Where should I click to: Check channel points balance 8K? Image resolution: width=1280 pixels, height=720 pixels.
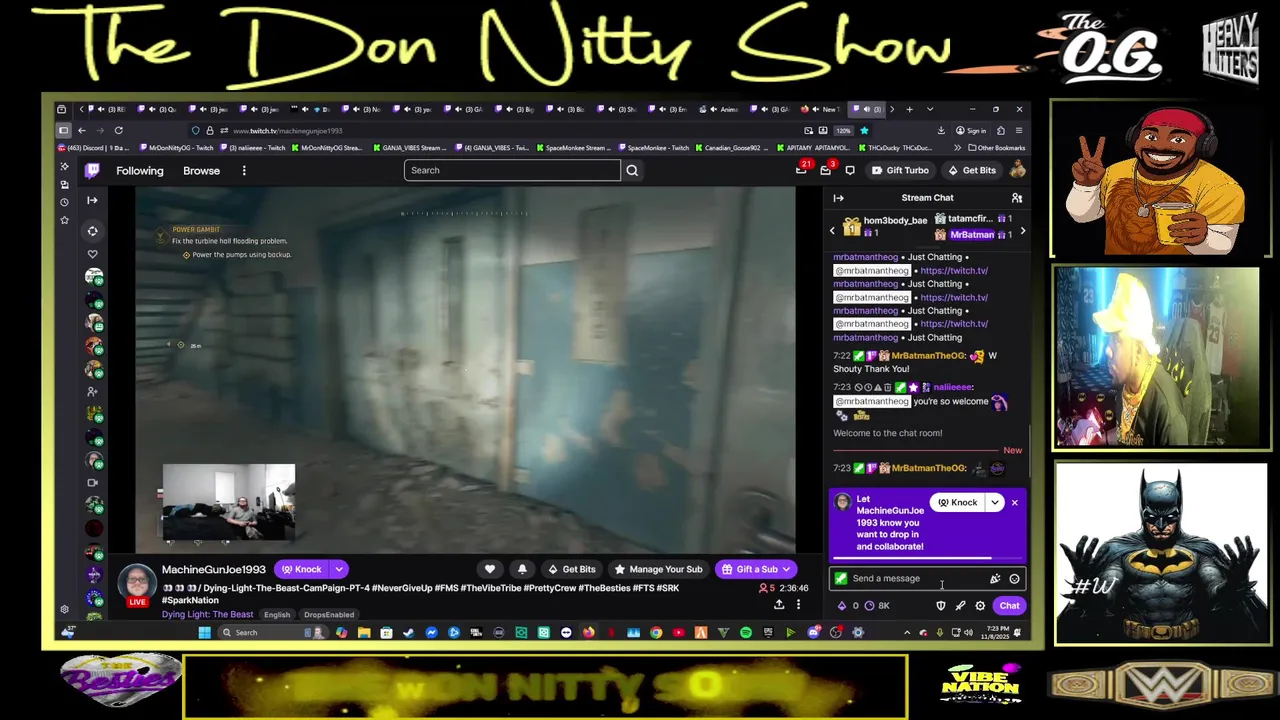tap(877, 605)
